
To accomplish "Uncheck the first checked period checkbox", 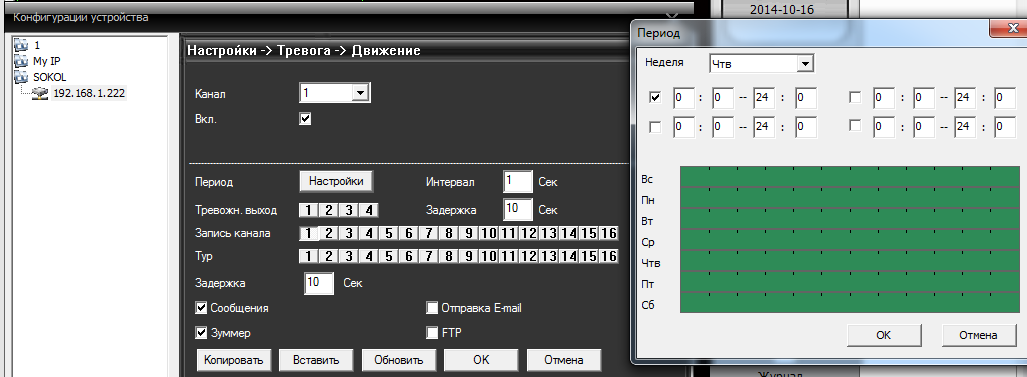I will click(655, 98).
